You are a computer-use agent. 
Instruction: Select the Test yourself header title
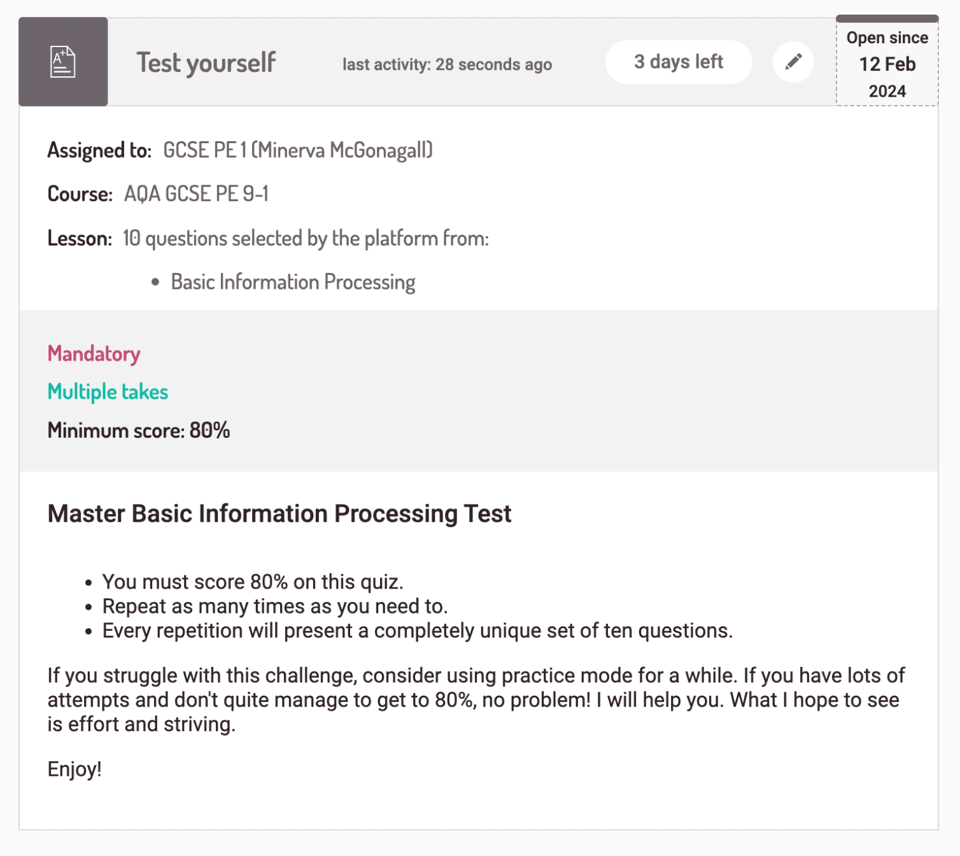[x=205, y=62]
